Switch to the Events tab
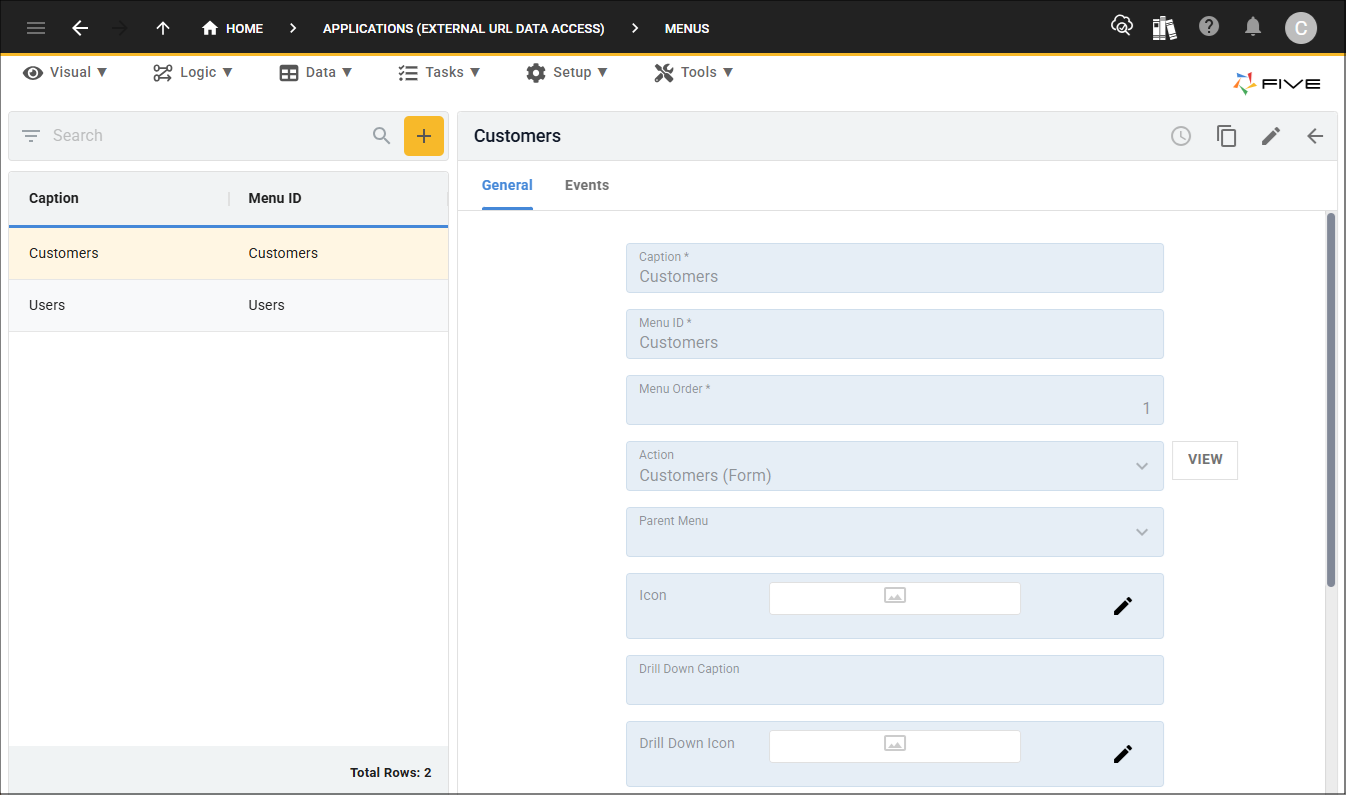1346x795 pixels. pyautogui.click(x=586, y=185)
